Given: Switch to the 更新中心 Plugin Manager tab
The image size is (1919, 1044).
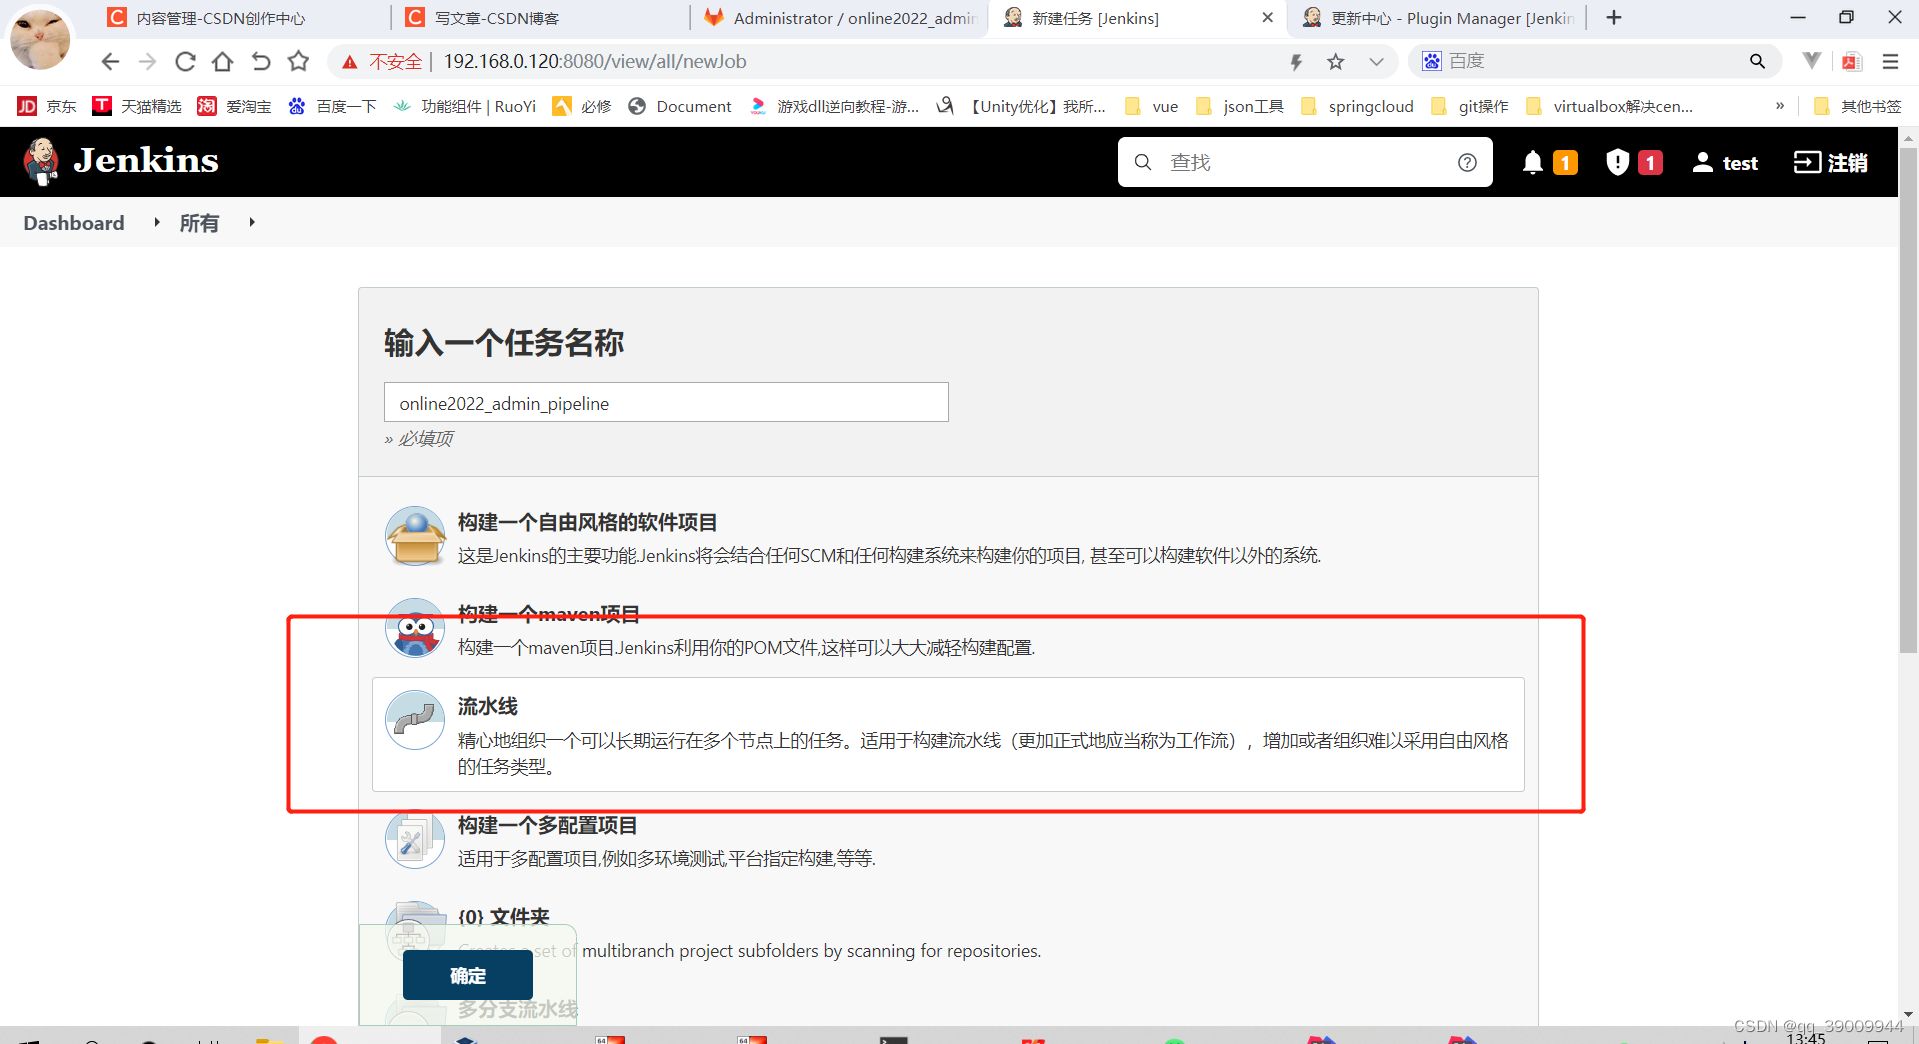Looking at the screenshot, I should (x=1436, y=18).
